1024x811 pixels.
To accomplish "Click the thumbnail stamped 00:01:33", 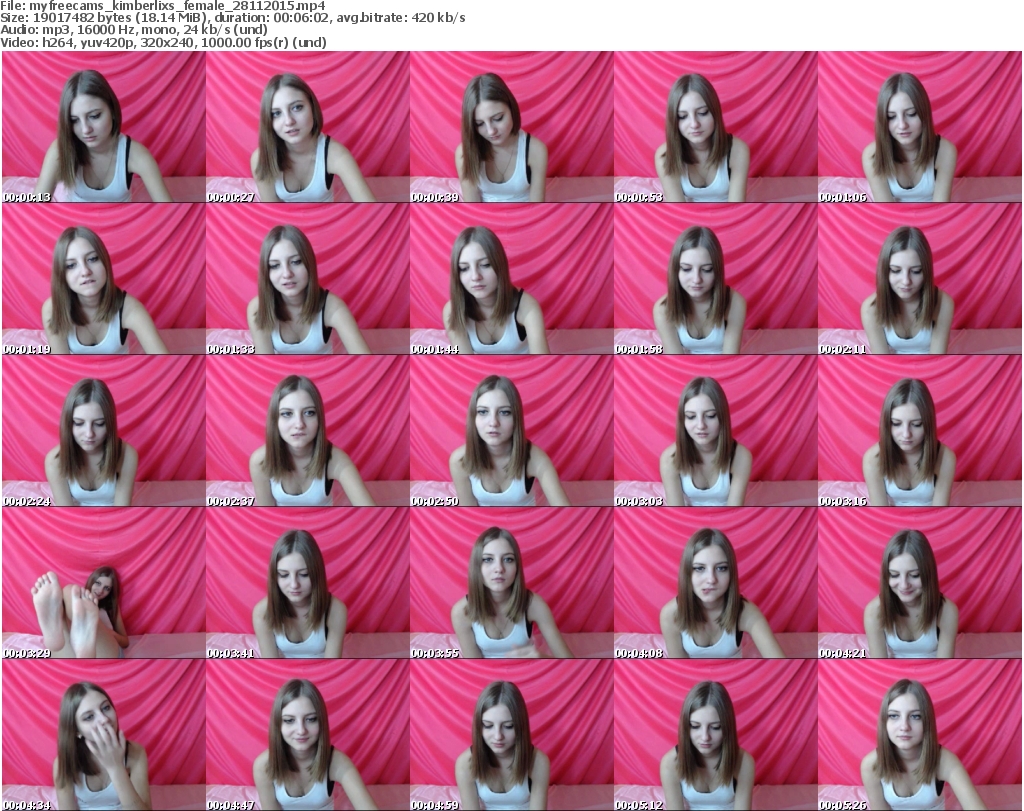I will click(x=308, y=279).
